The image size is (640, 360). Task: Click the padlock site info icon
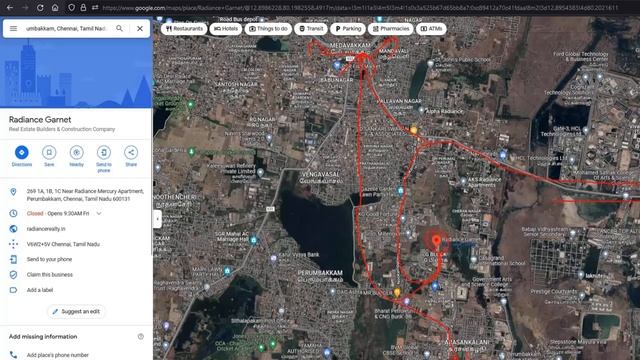click(x=83, y=7)
